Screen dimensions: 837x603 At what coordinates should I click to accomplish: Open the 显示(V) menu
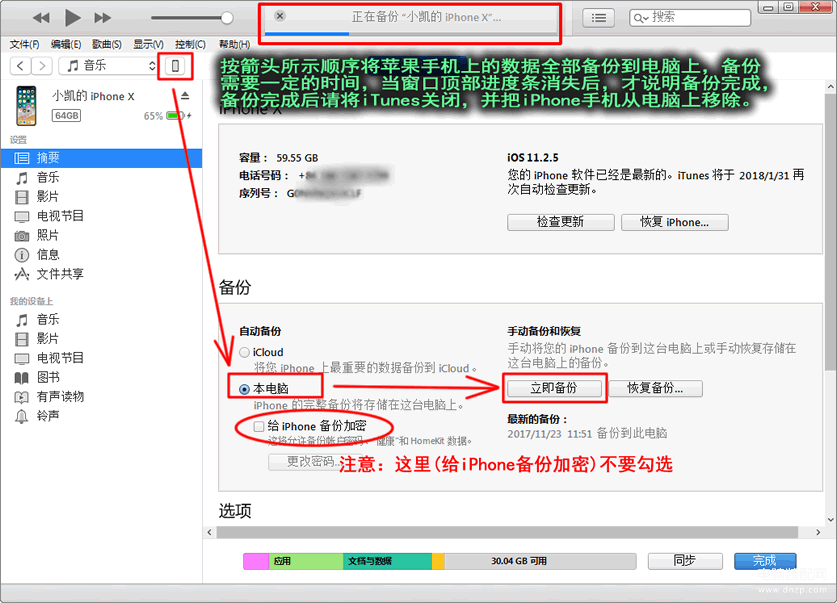click(148, 44)
